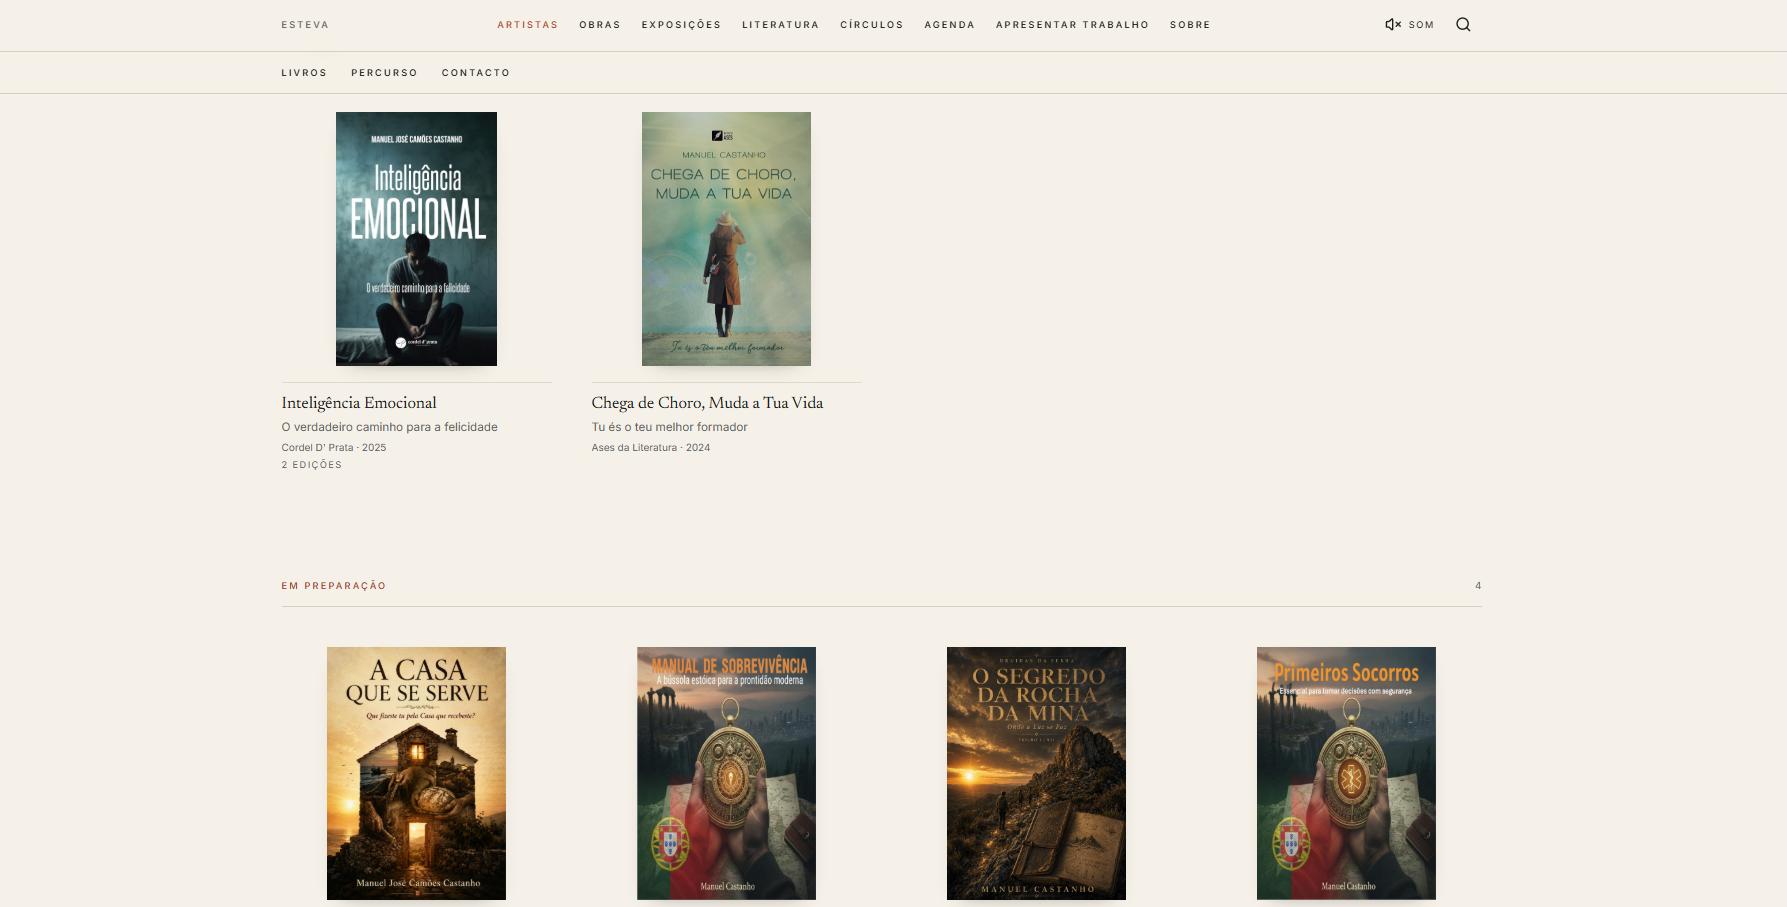Open the SOBRE page
The width and height of the screenshot is (1787, 907).
pyautogui.click(x=1190, y=25)
